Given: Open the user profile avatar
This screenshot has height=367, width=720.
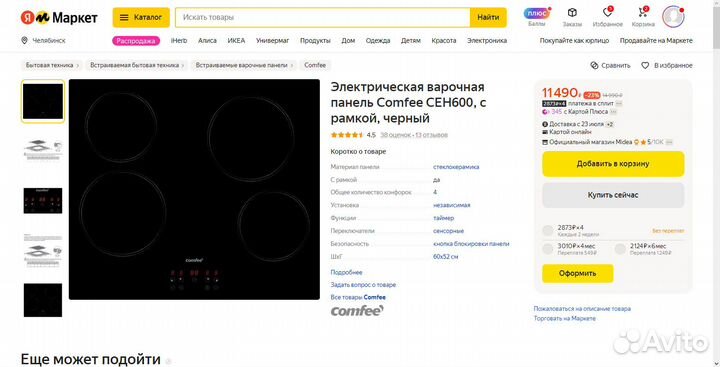Looking at the screenshot, I should [x=673, y=17].
